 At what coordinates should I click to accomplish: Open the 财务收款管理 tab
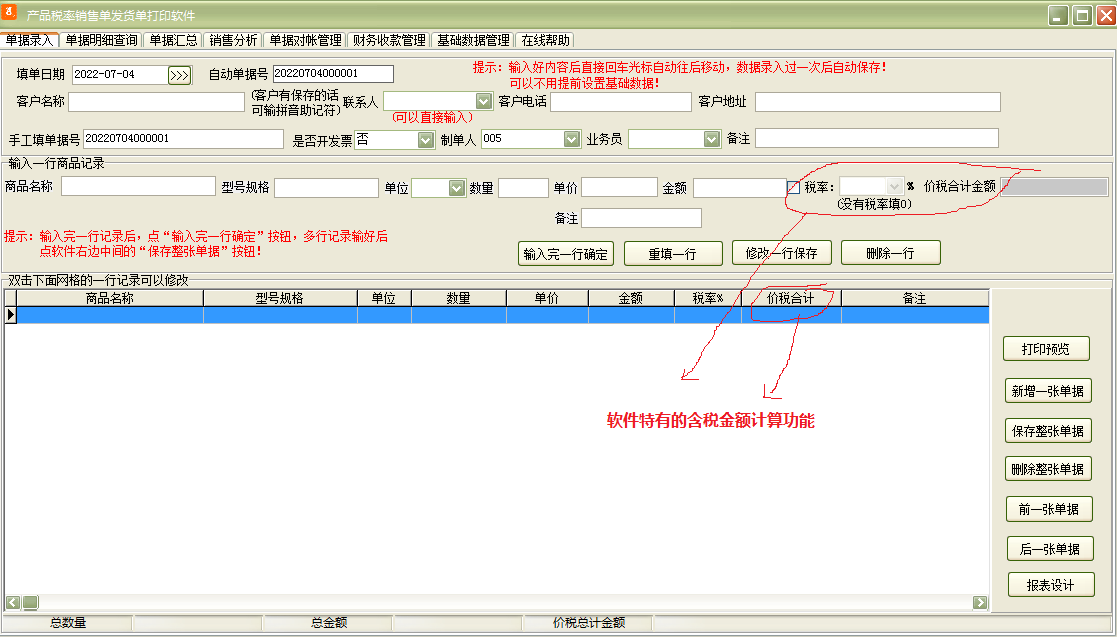(x=389, y=41)
